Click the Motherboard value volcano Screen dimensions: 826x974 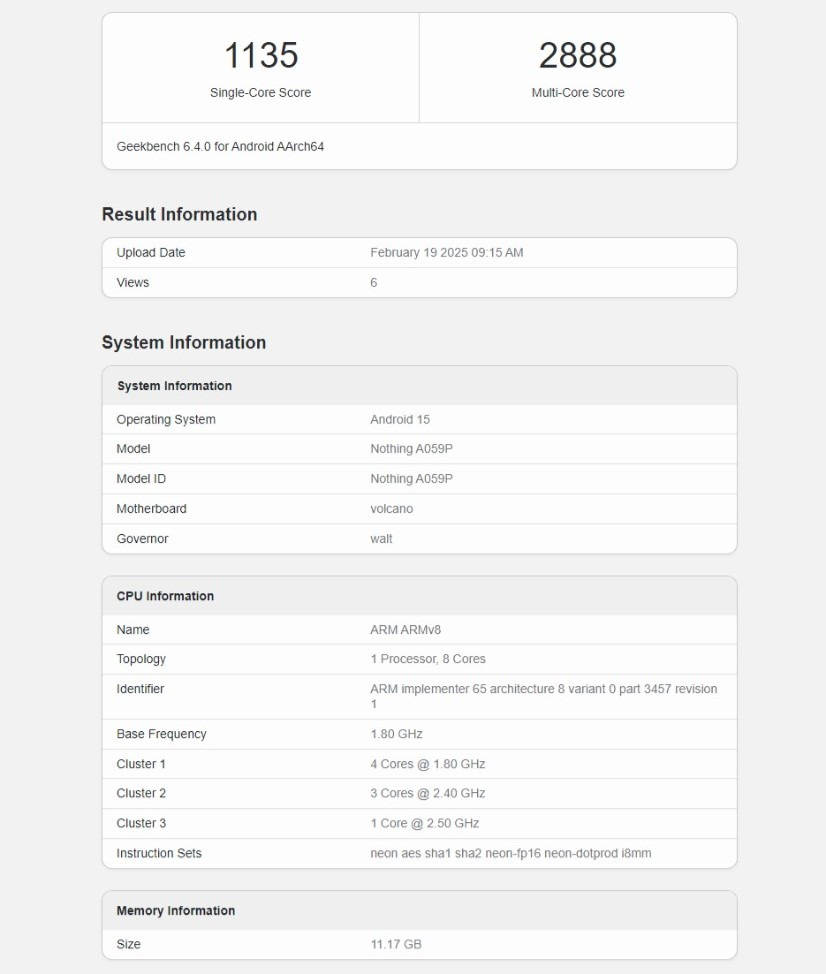(x=391, y=509)
